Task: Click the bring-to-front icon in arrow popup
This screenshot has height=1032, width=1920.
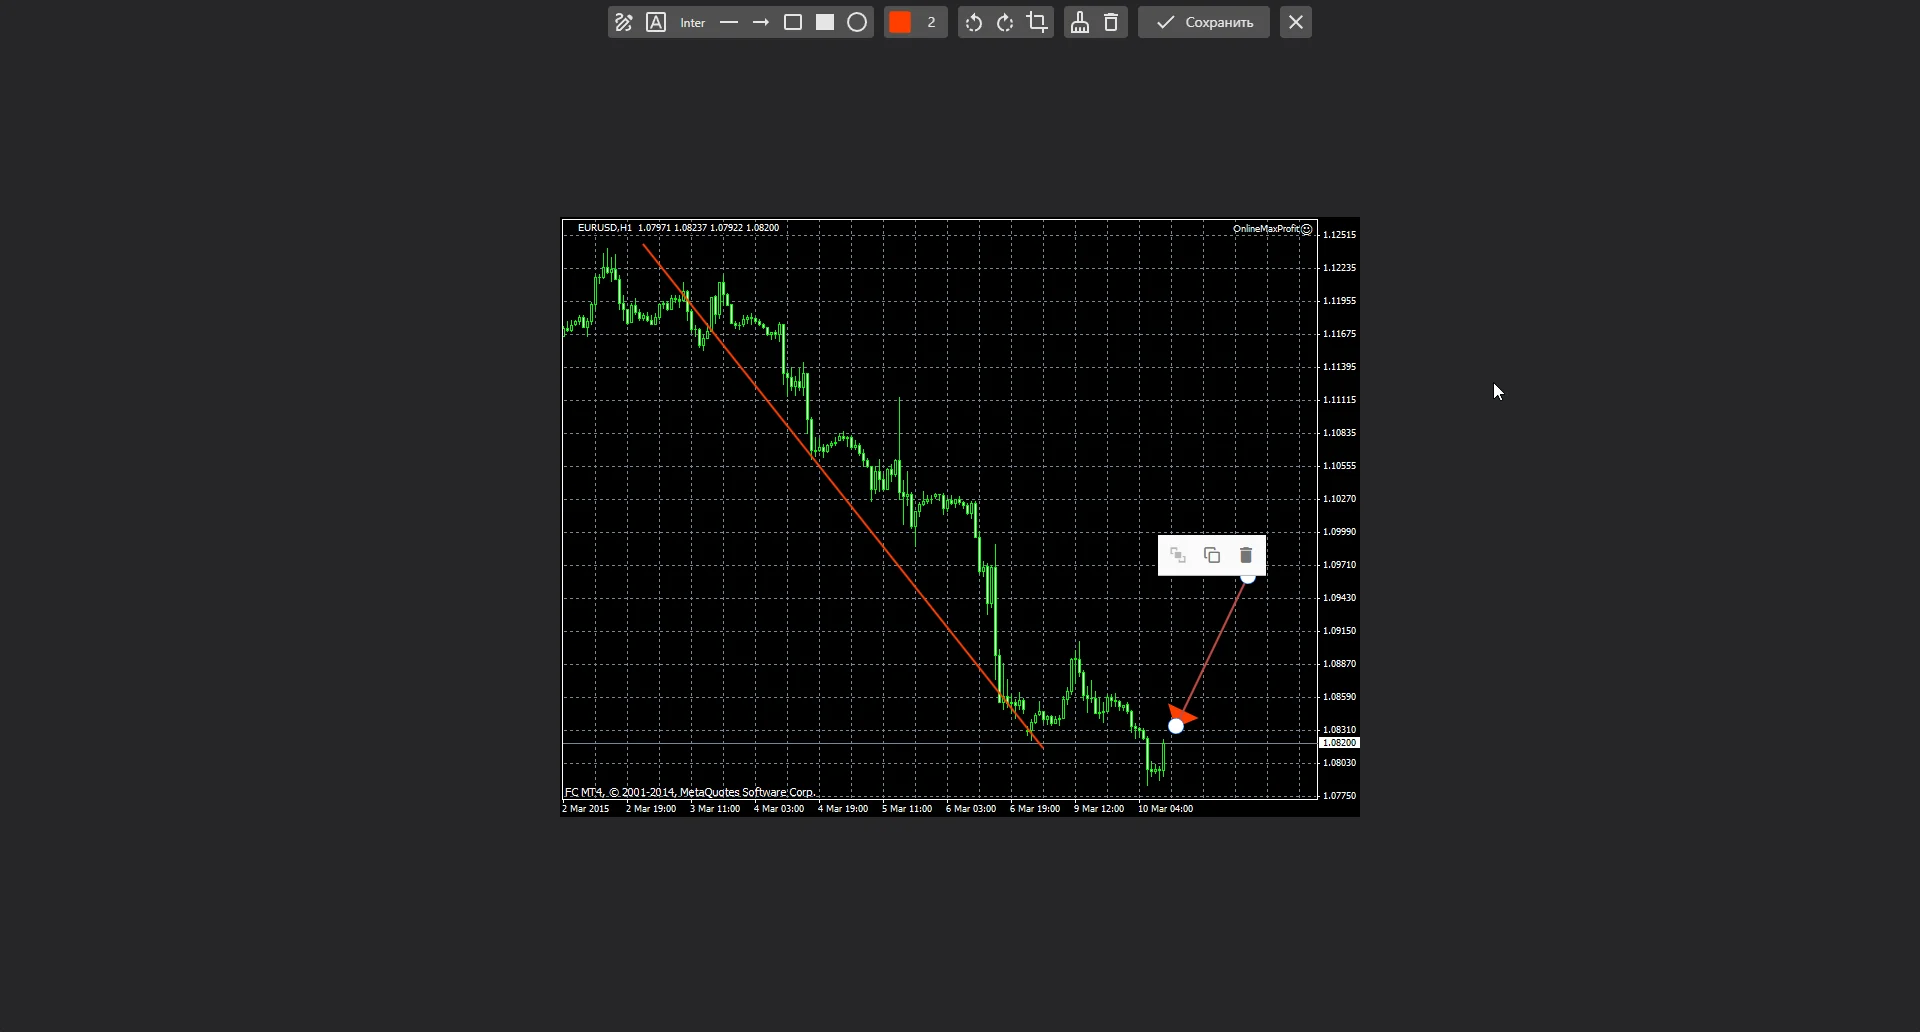Action: 1178,555
